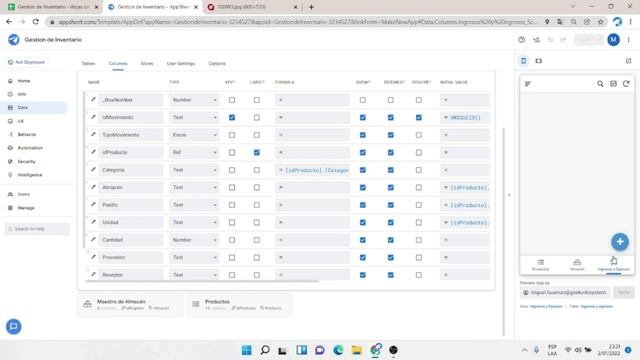This screenshot has height=360, width=640.
Task: Open Microsoft Edge from the taskbar
Action: pos(338,350)
